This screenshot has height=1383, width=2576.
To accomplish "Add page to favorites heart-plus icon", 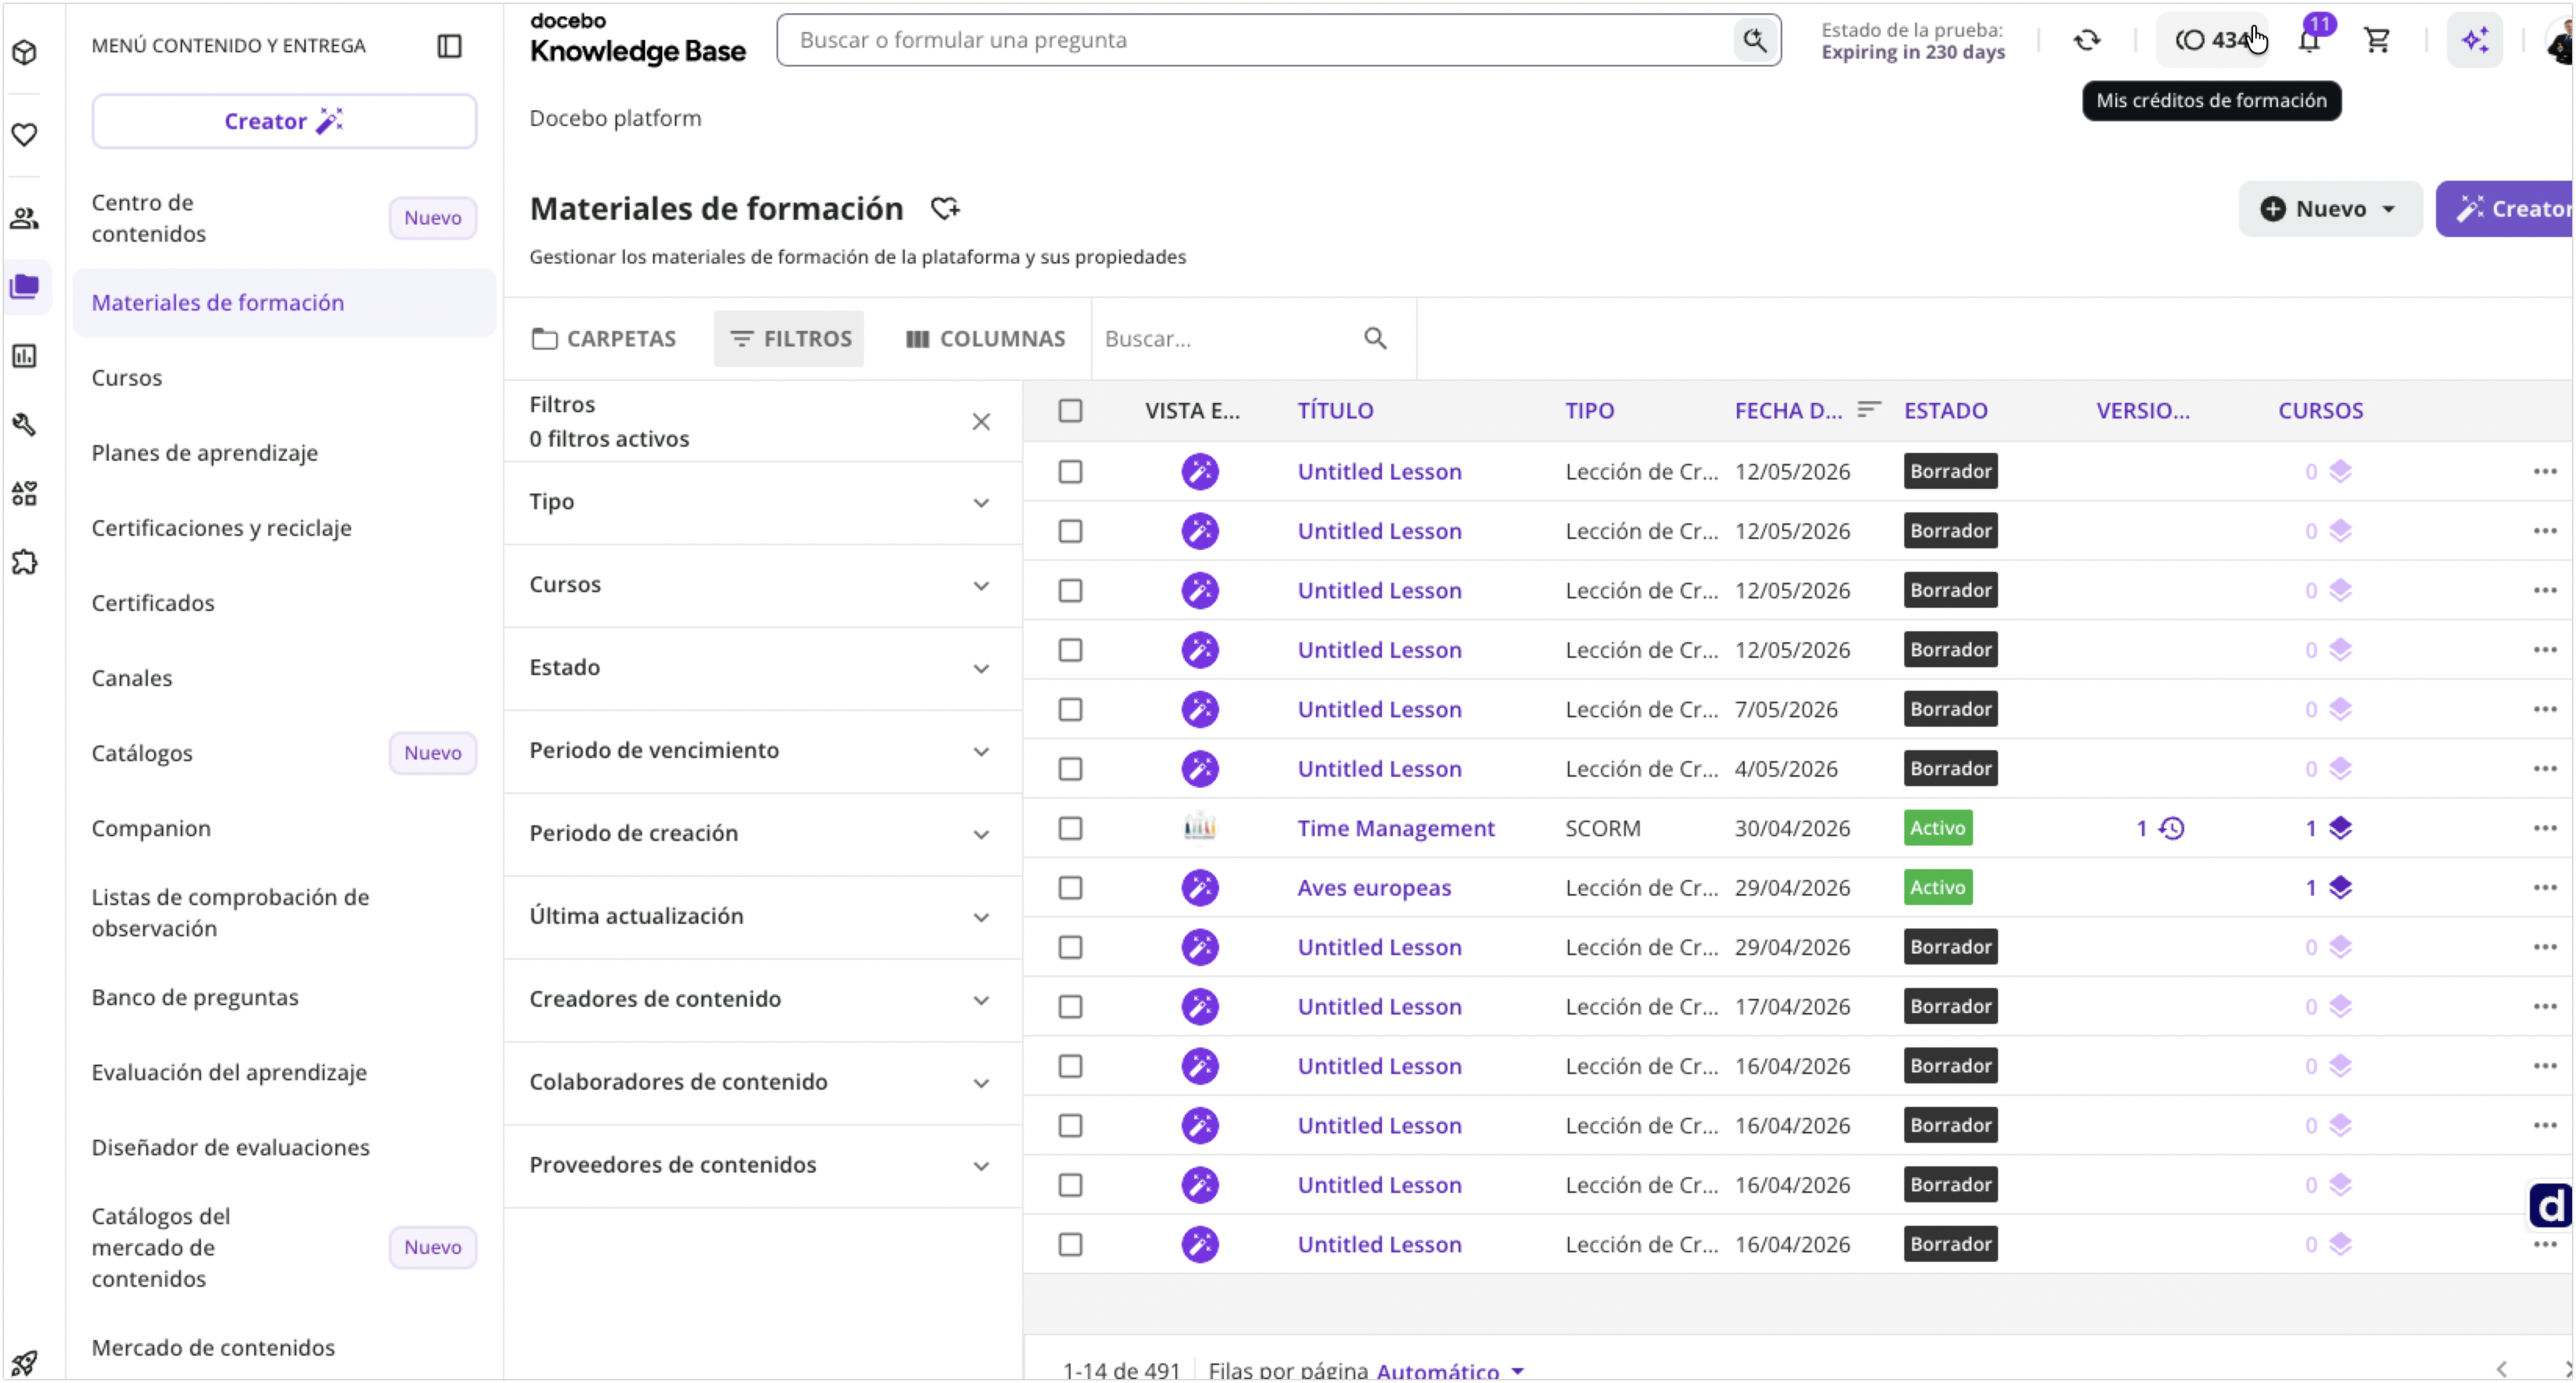I will pyautogui.click(x=945, y=208).
